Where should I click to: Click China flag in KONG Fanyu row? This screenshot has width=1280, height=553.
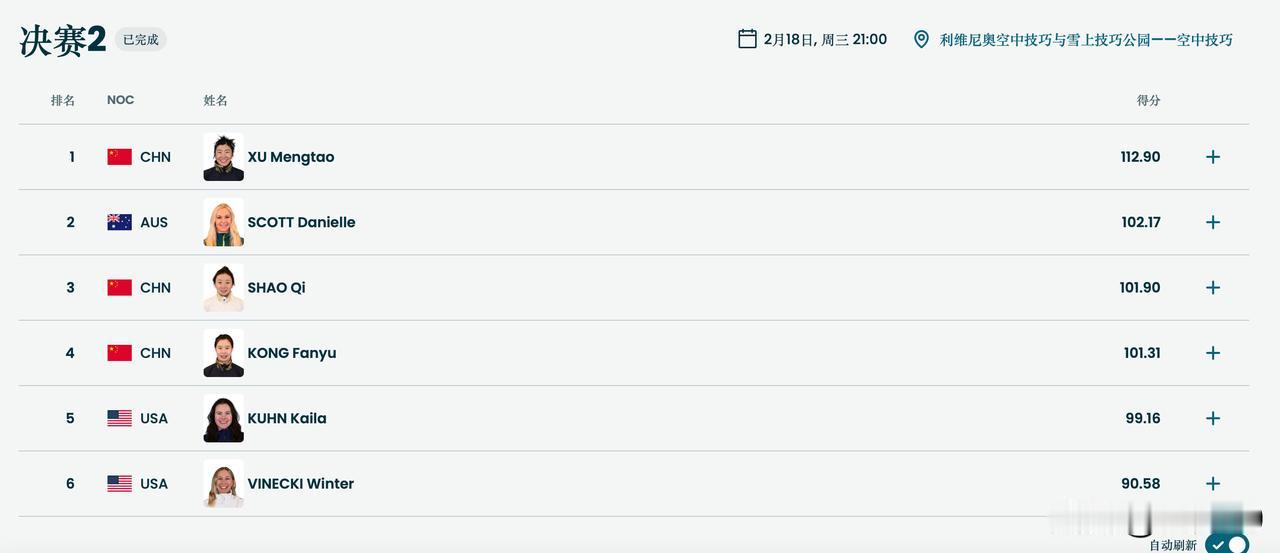[x=120, y=353]
